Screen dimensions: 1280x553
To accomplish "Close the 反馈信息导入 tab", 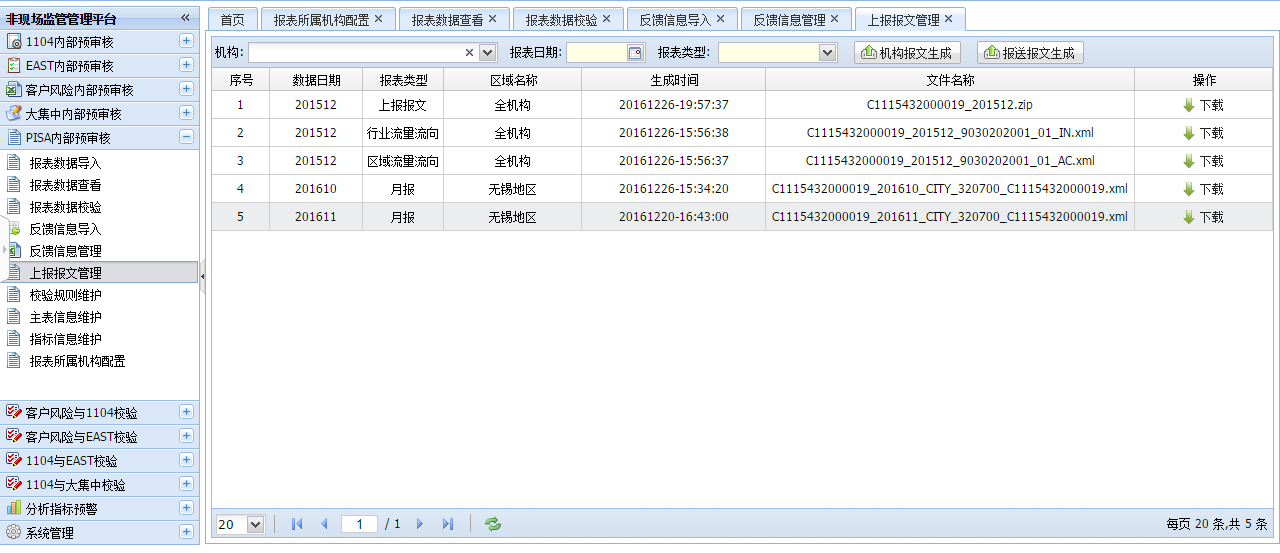I will click(720, 19).
